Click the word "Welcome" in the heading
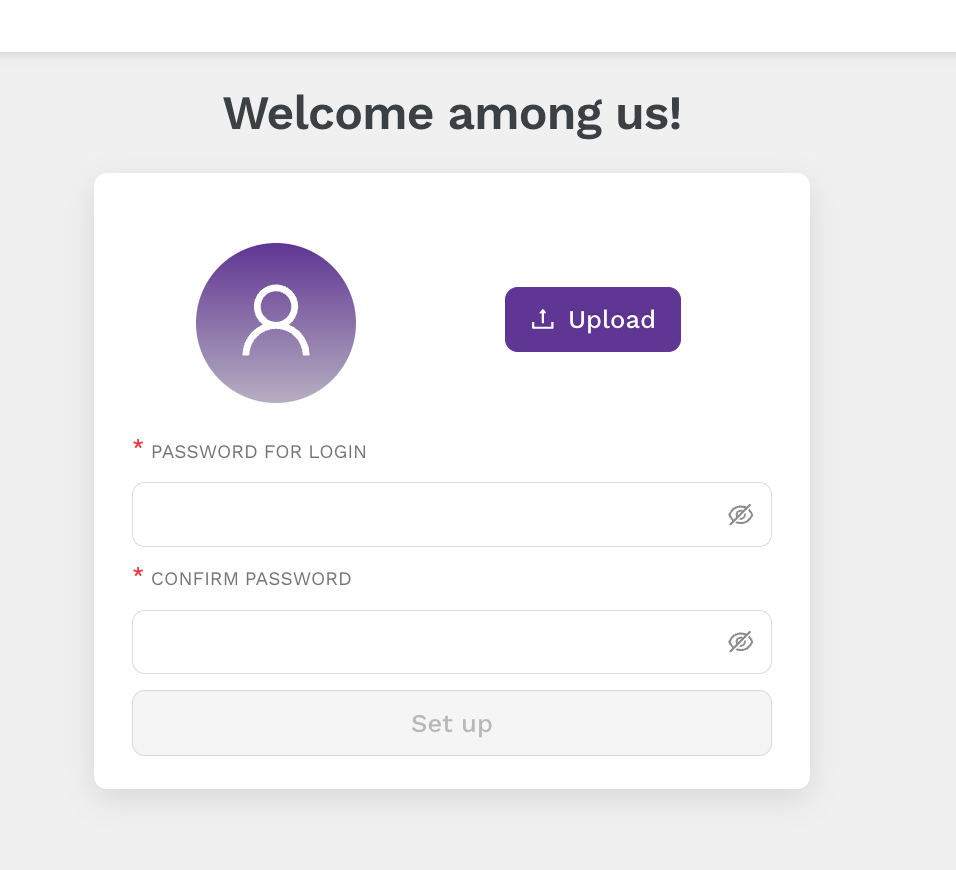 [x=328, y=113]
